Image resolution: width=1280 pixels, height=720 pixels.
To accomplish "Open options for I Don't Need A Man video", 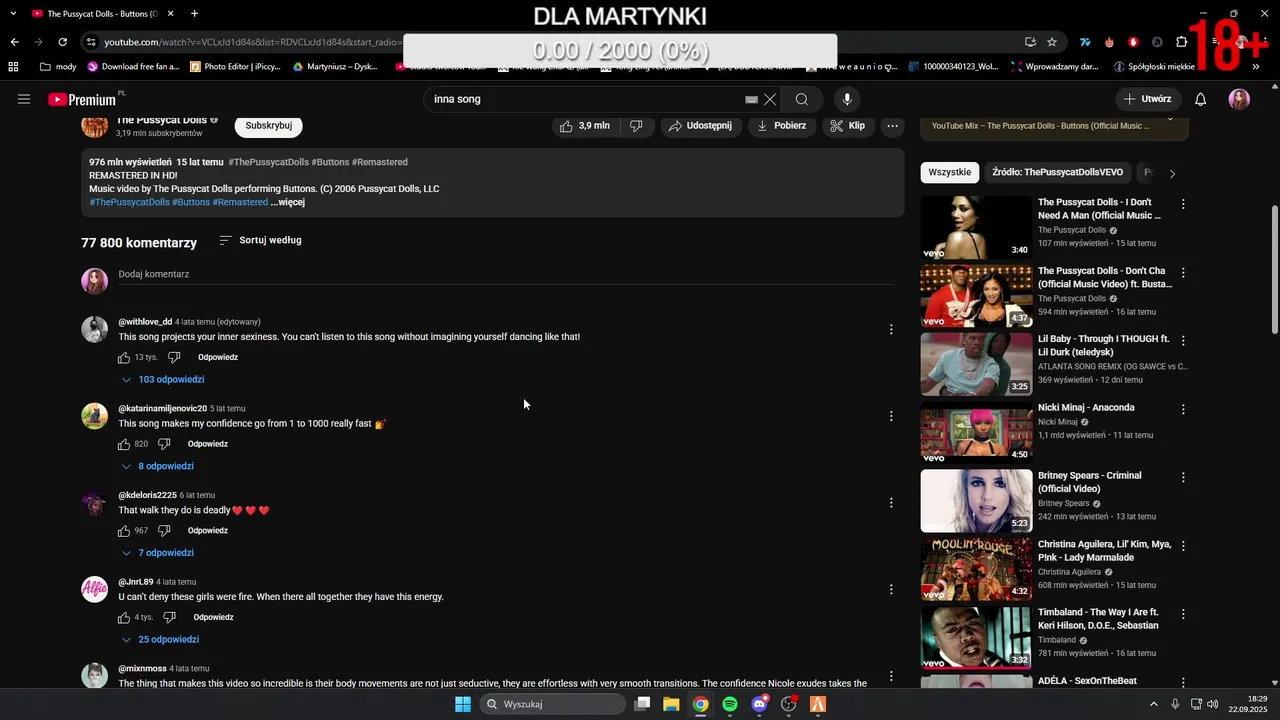I will pyautogui.click(x=1183, y=204).
